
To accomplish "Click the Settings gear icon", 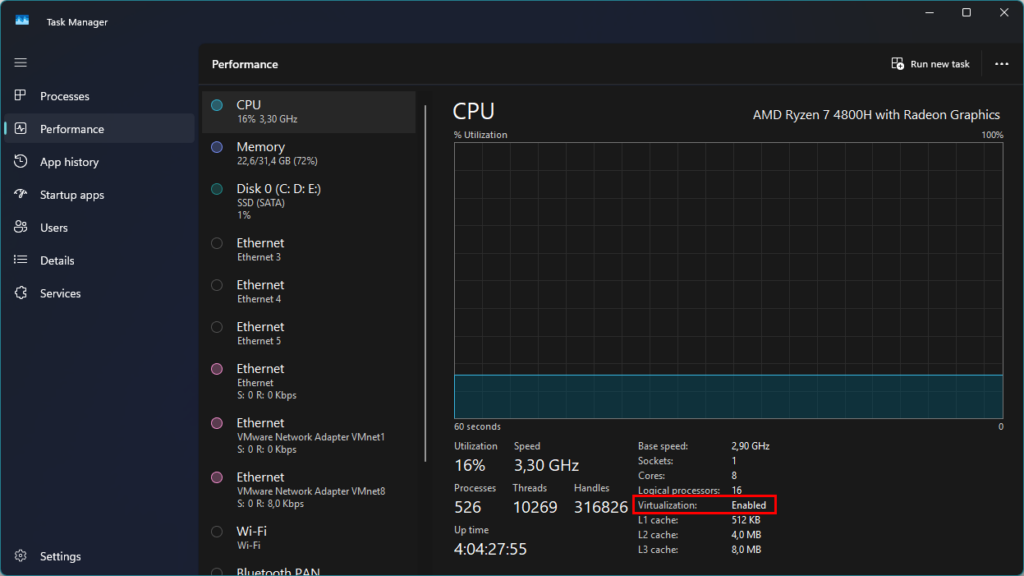I will (x=21, y=556).
